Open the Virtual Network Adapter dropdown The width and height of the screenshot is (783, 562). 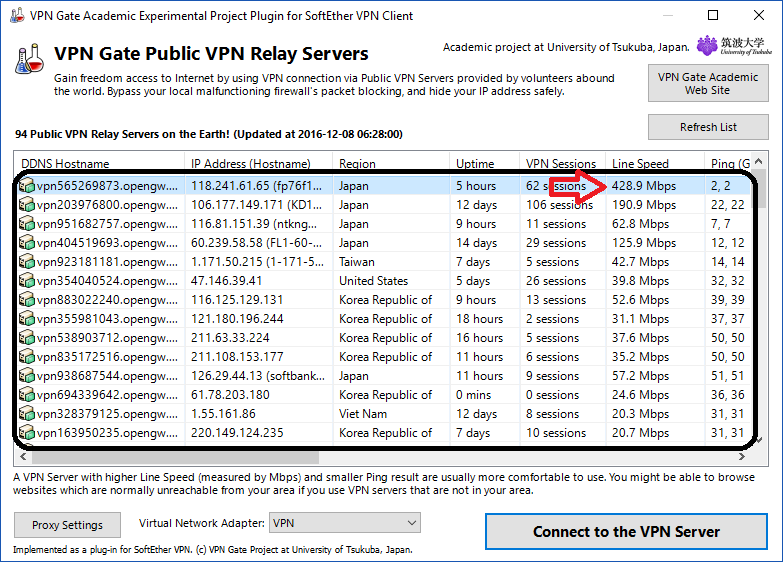coord(345,523)
